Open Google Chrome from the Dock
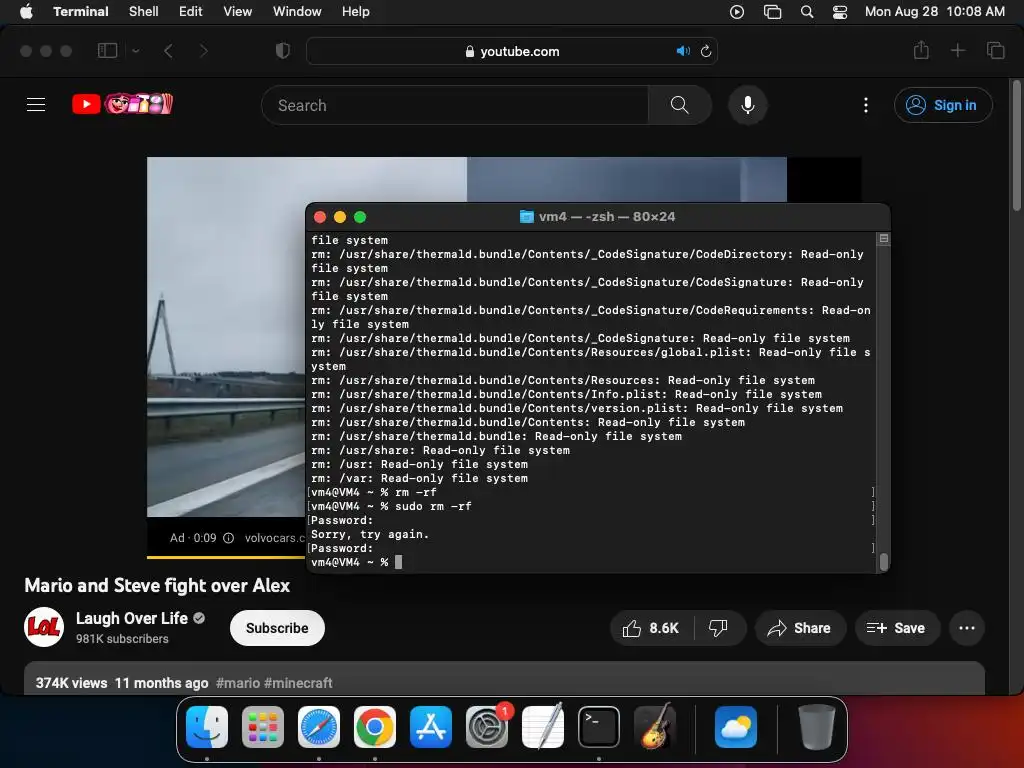 click(x=375, y=727)
